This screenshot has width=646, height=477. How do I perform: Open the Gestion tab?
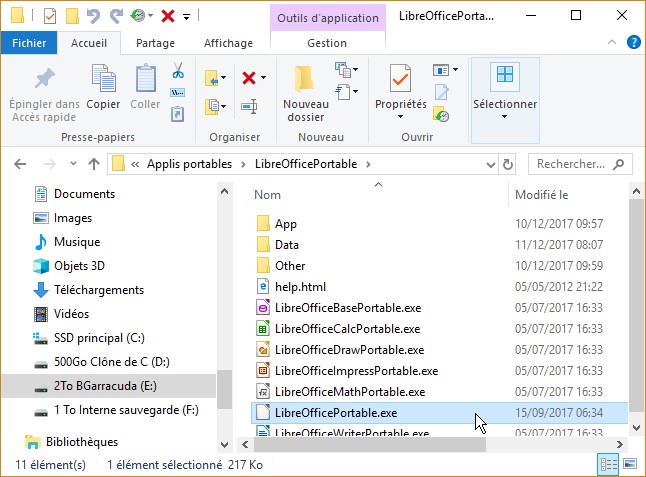pos(327,43)
